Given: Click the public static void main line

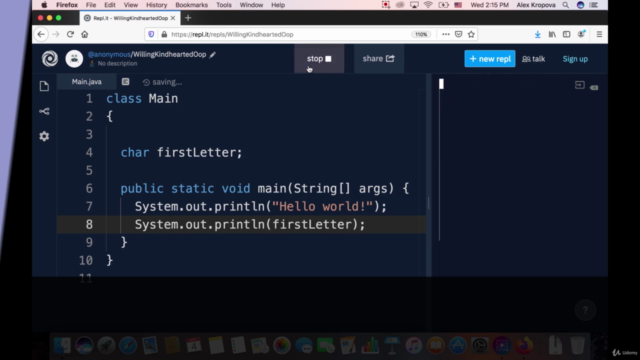Looking at the screenshot, I should tap(264, 189).
